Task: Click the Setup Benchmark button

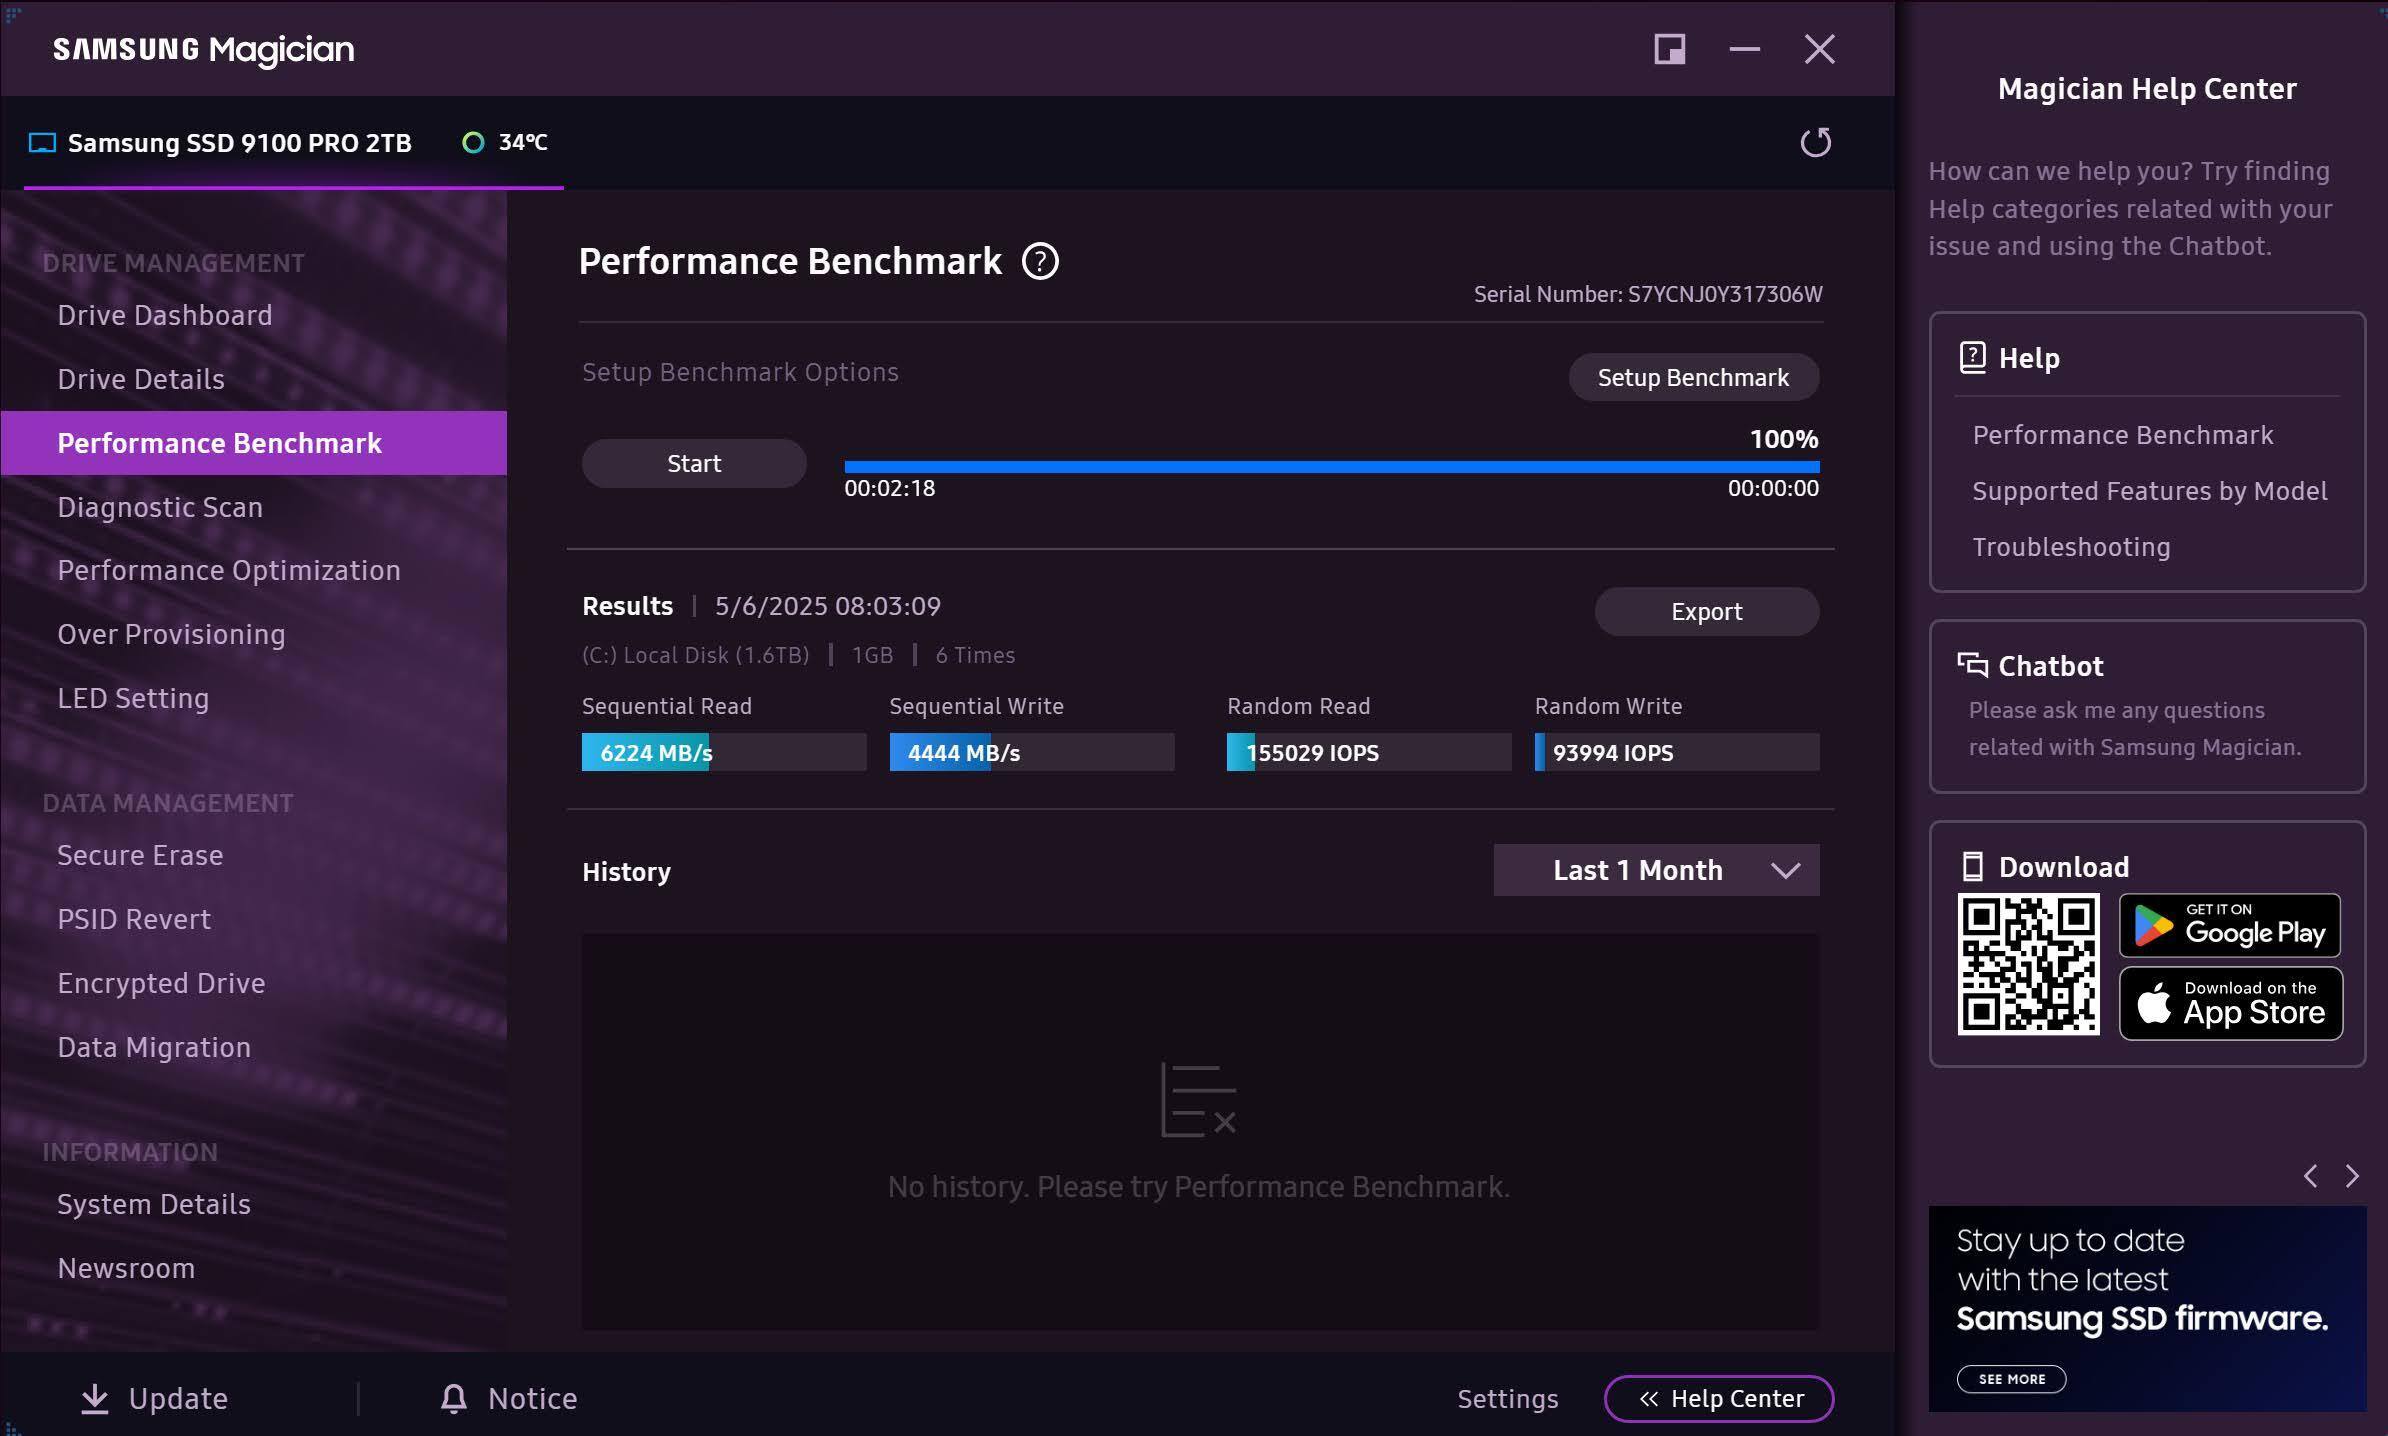Action: pyautogui.click(x=1693, y=377)
